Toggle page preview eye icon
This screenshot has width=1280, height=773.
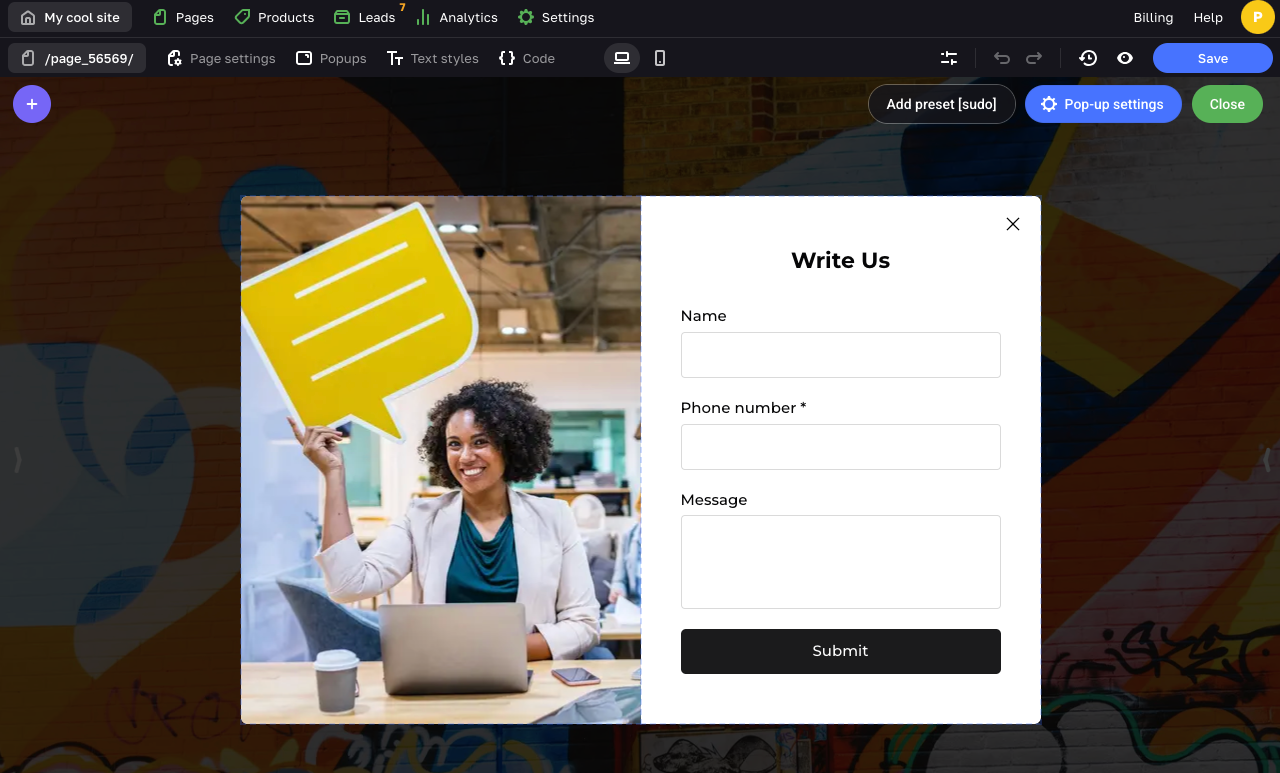[x=1125, y=58]
